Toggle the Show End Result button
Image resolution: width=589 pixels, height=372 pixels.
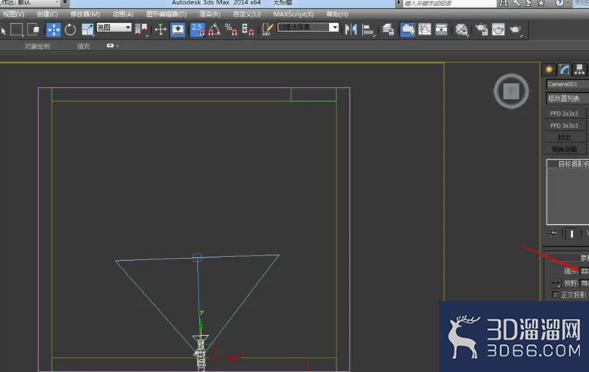(571, 234)
